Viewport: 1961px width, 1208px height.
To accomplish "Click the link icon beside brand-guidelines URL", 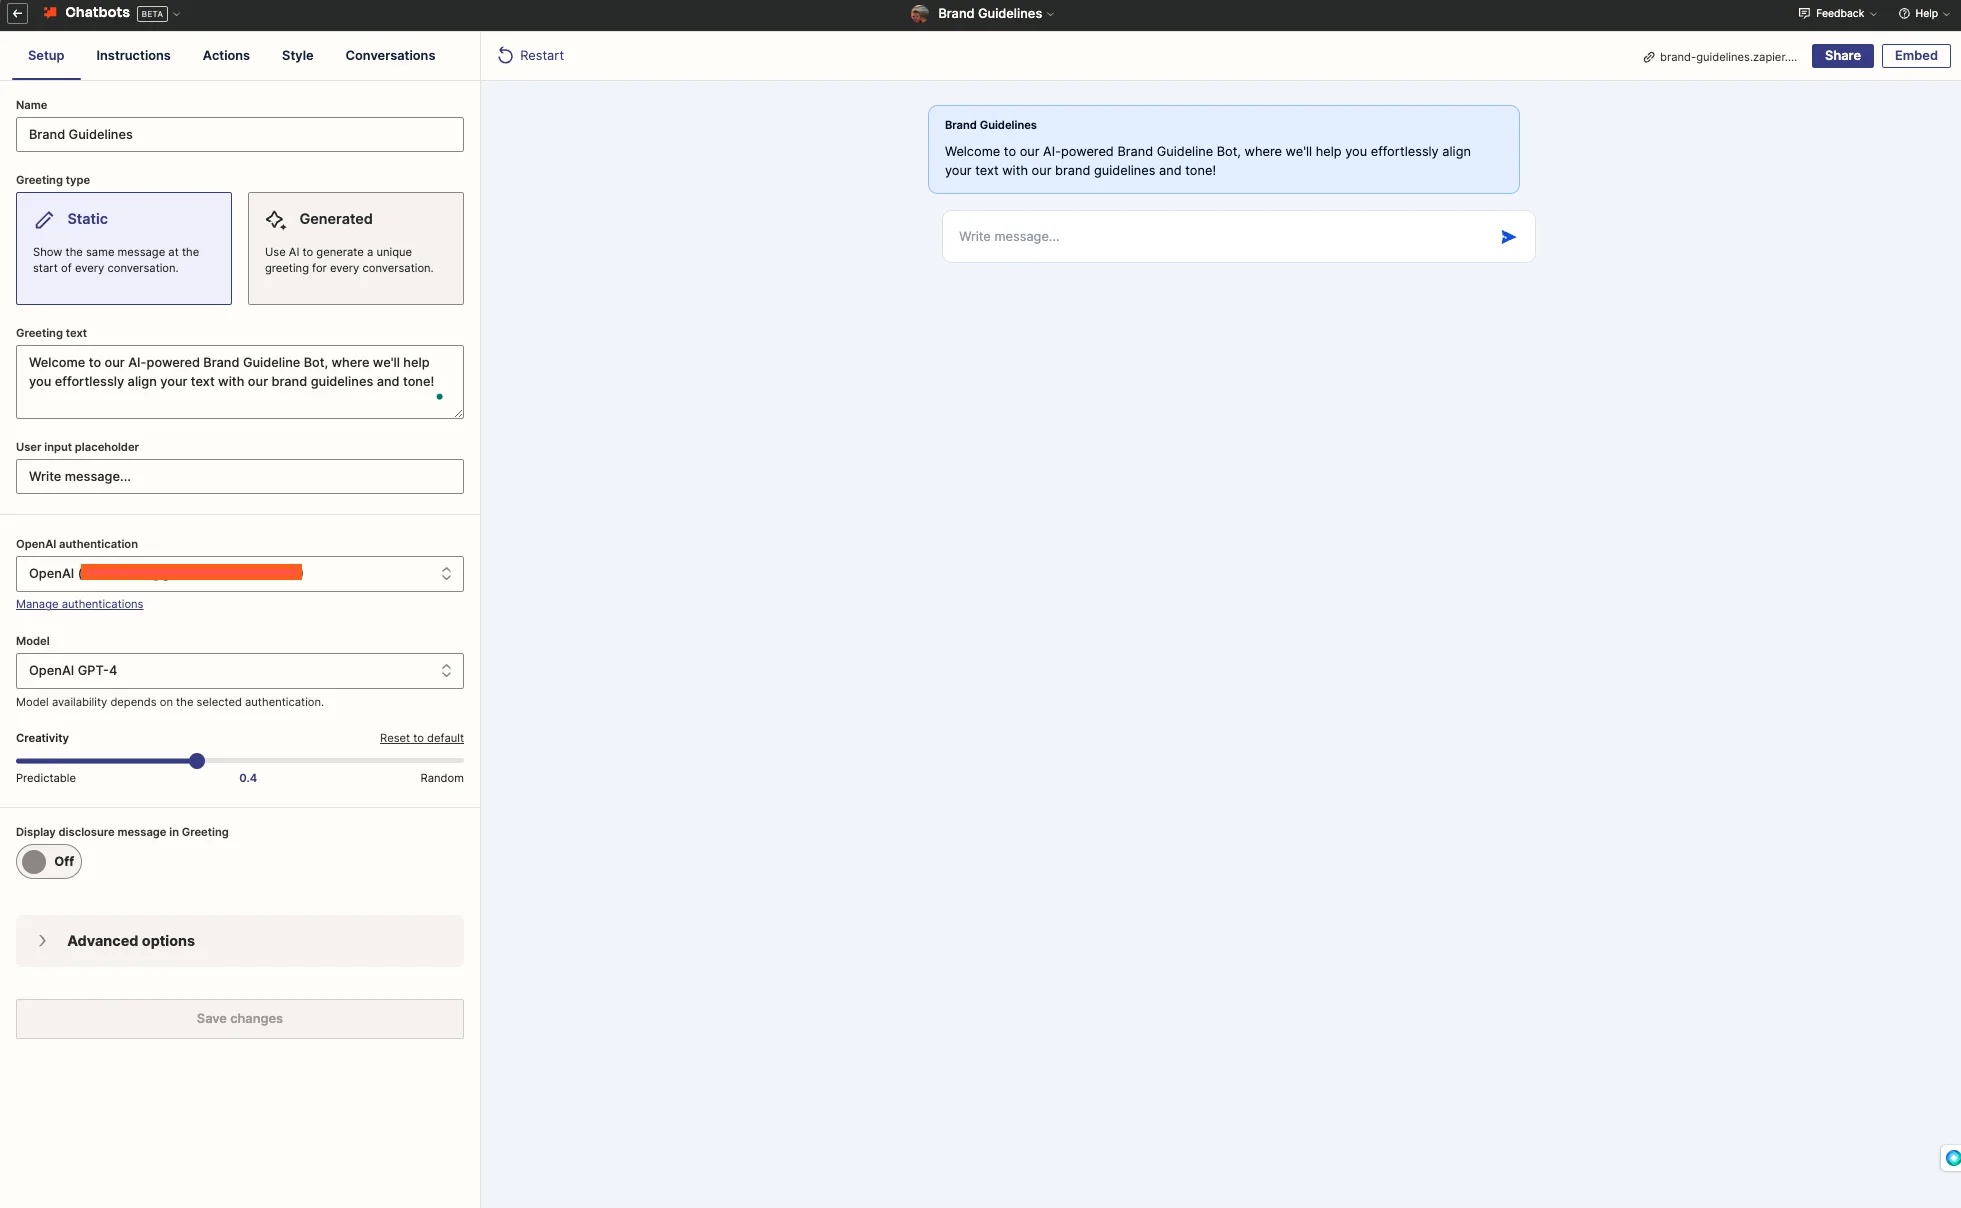I will point(1649,57).
